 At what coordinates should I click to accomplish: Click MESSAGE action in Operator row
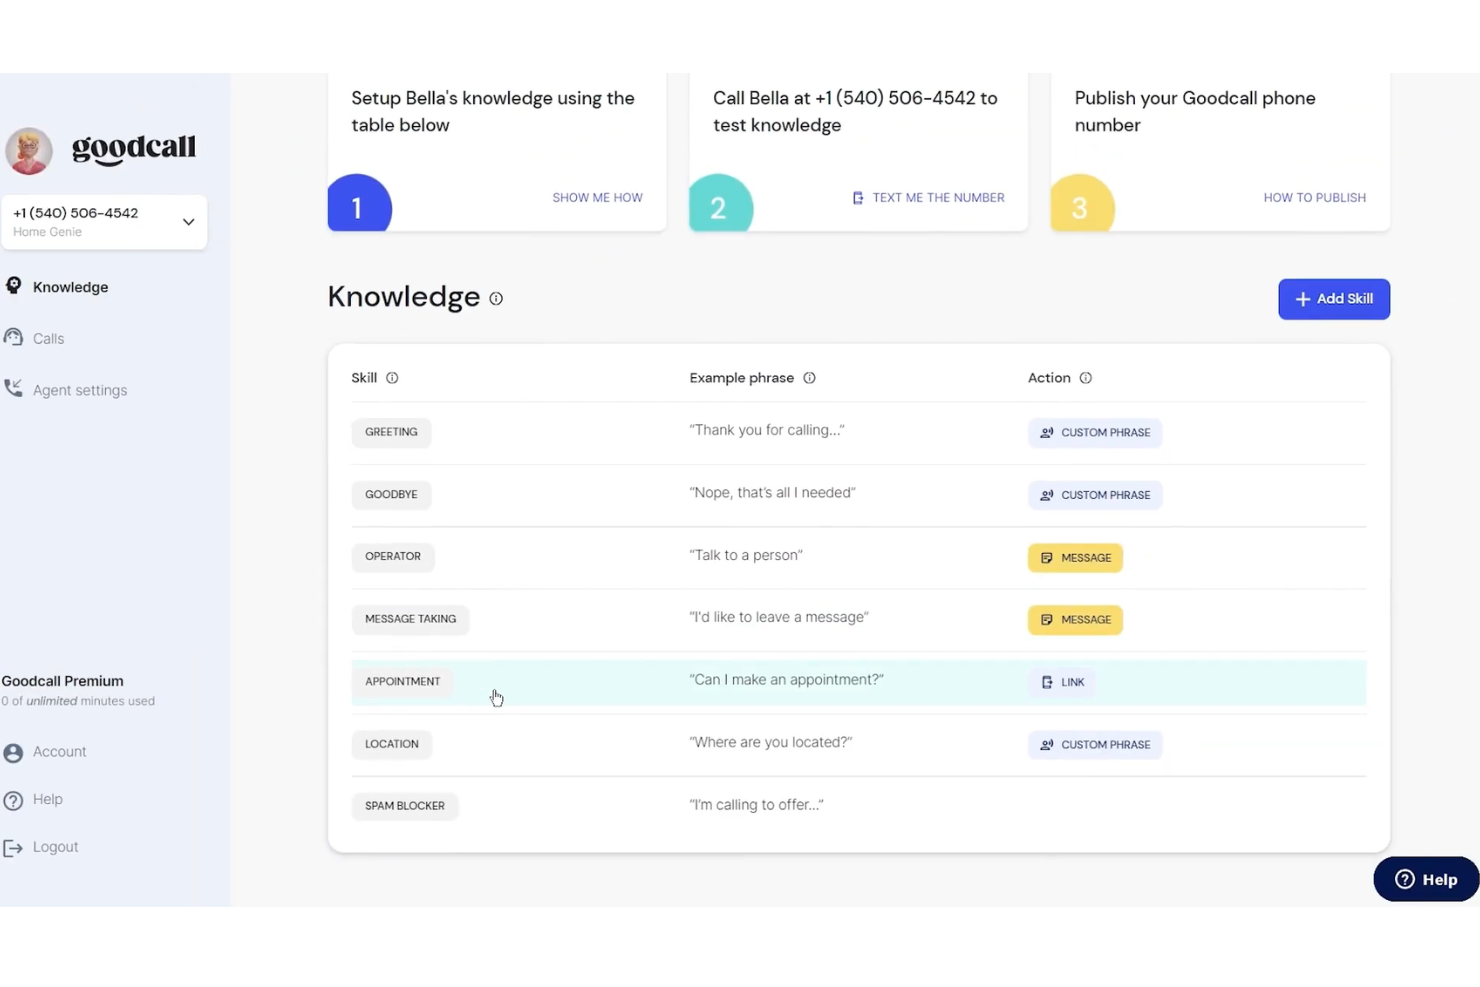click(1075, 558)
